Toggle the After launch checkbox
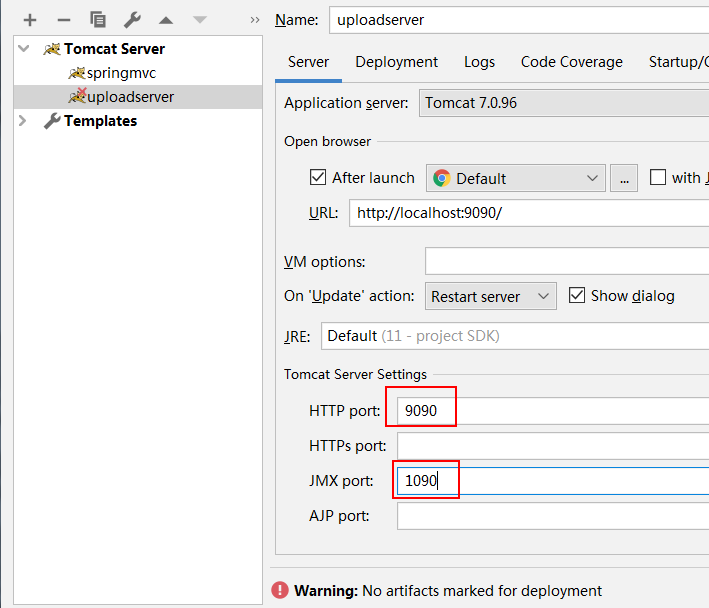The width and height of the screenshot is (709, 608). tap(318, 177)
